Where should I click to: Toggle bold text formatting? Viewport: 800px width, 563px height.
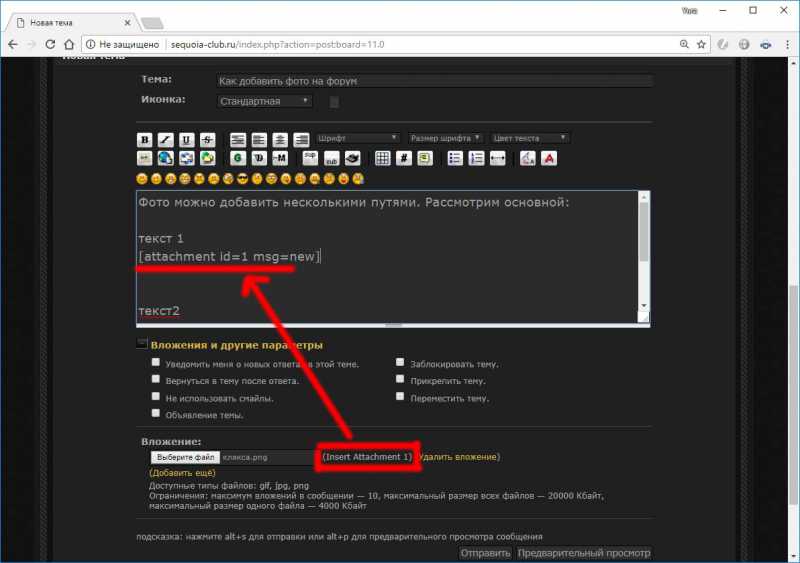click(145, 139)
